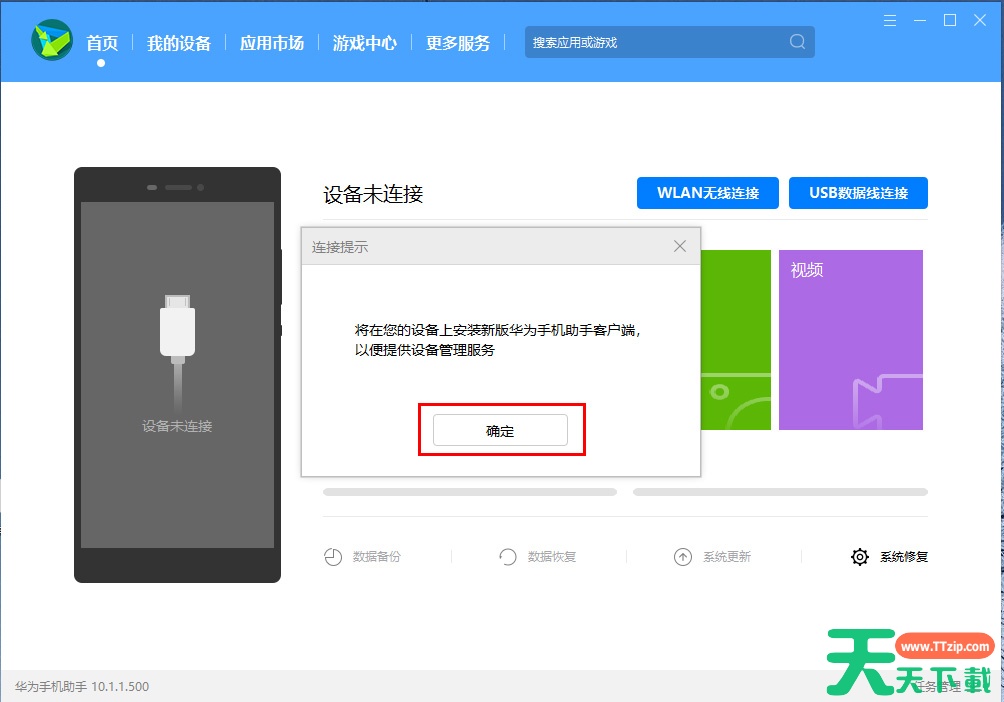Click the USB数据线连接 button
Image resolution: width=1004 pixels, height=702 pixels.
[858, 193]
